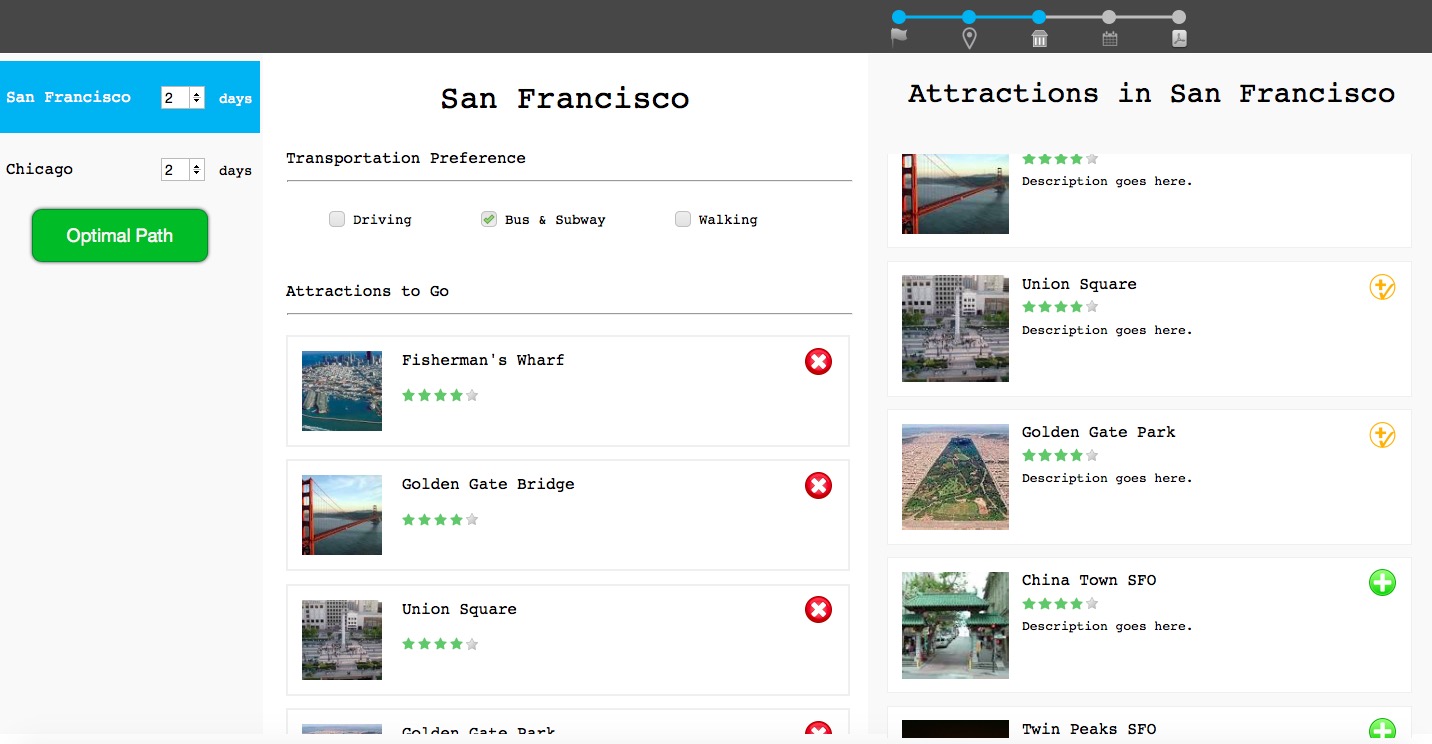Click the PDF document step icon
The width and height of the screenshot is (1432, 744).
[x=1179, y=39]
